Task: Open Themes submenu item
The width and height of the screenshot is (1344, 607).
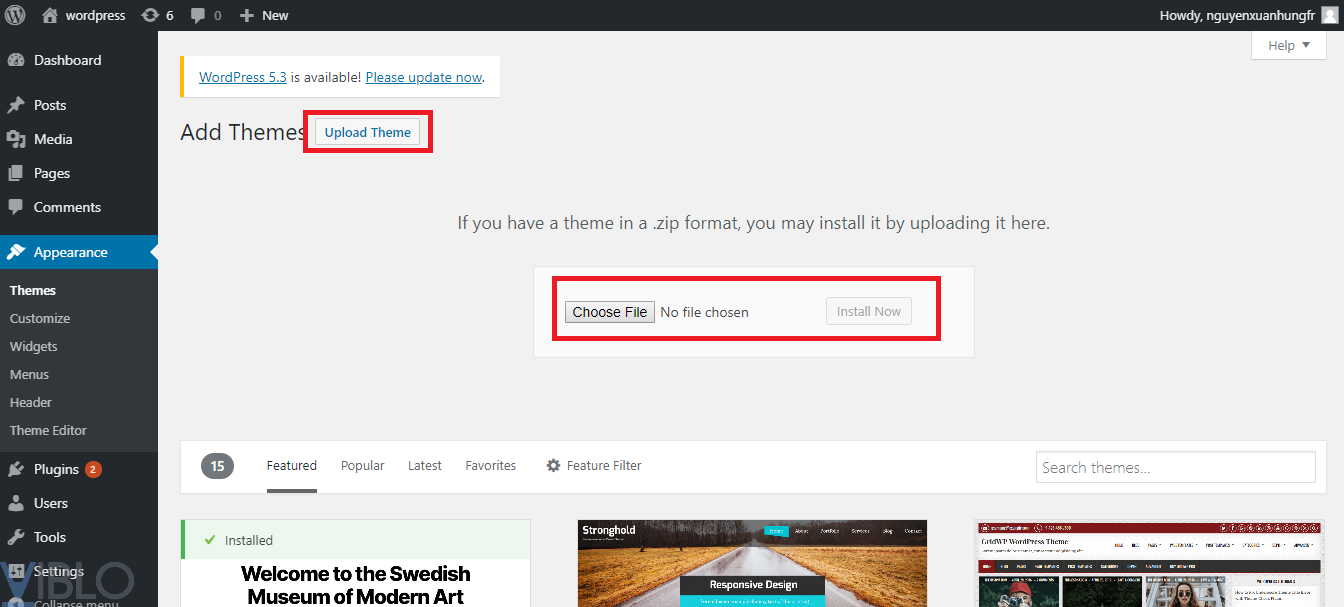Action: coord(33,290)
